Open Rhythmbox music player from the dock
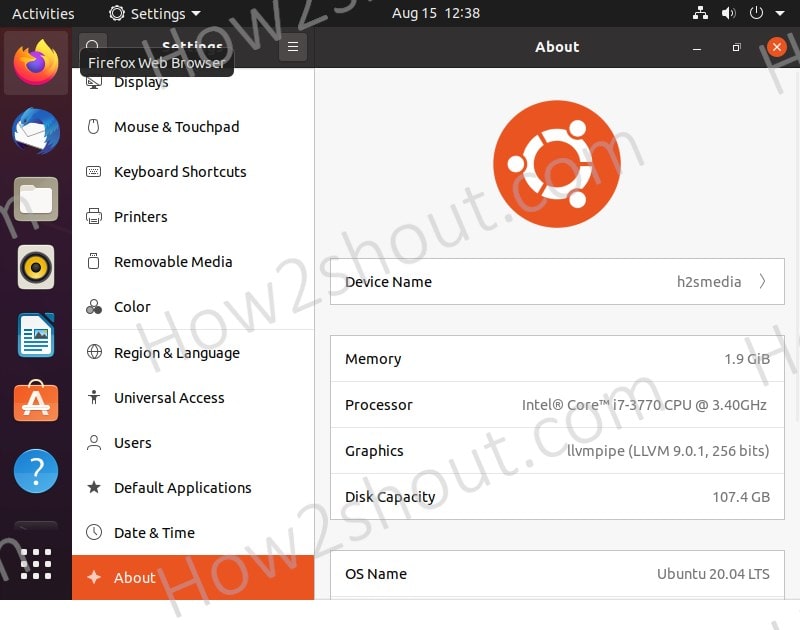800x630 pixels. (36, 267)
